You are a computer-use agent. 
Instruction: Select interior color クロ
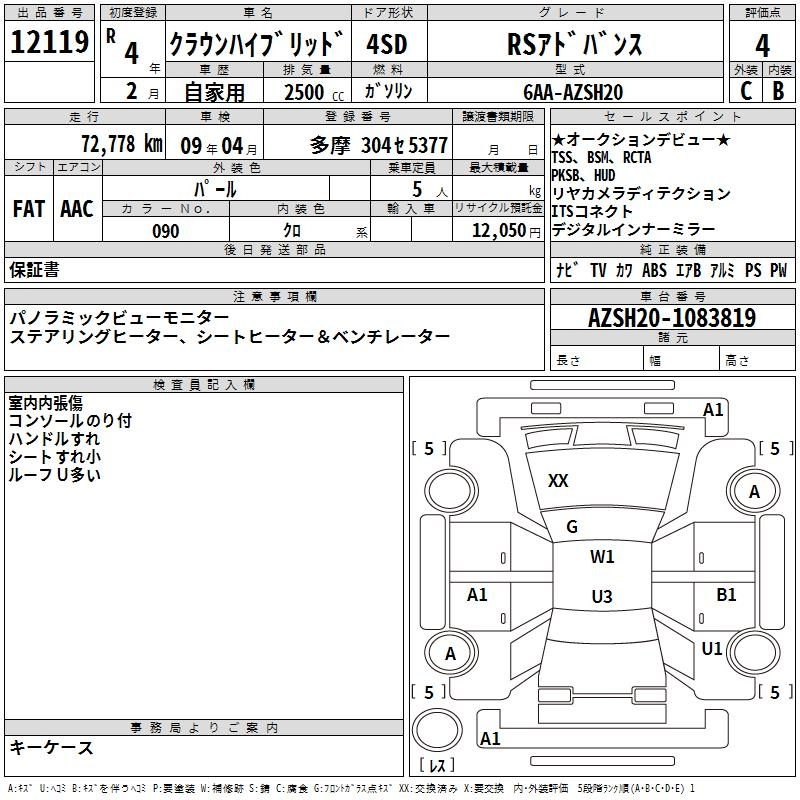coord(292,231)
